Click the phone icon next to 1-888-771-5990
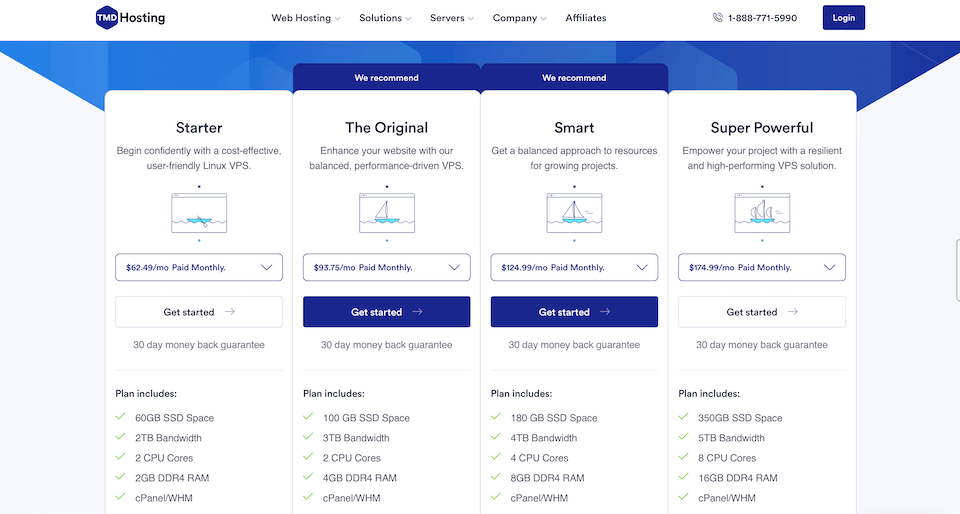This screenshot has height=514, width=960. click(718, 18)
